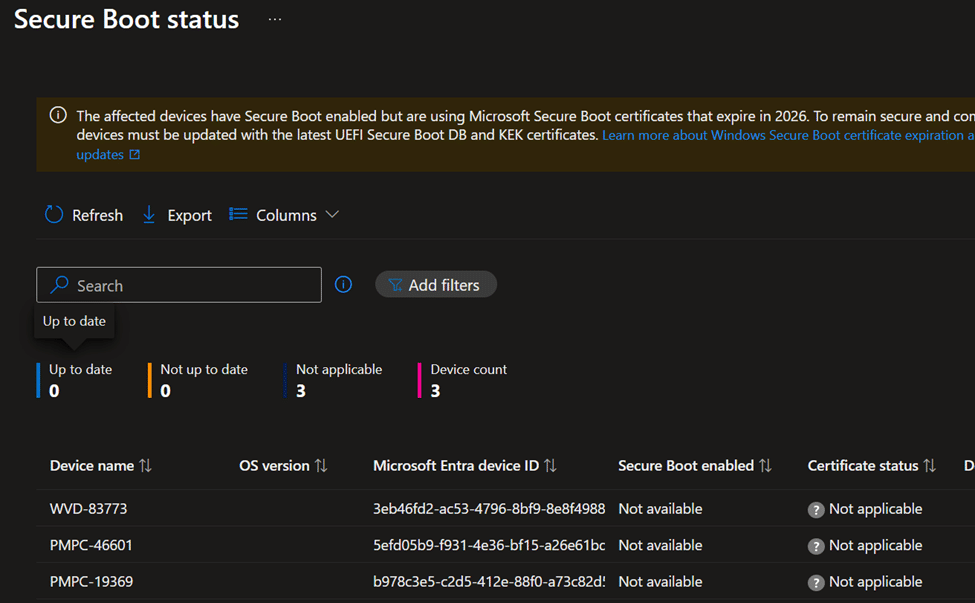
Task: Open the Columns chooser dropdown
Action: 285,215
